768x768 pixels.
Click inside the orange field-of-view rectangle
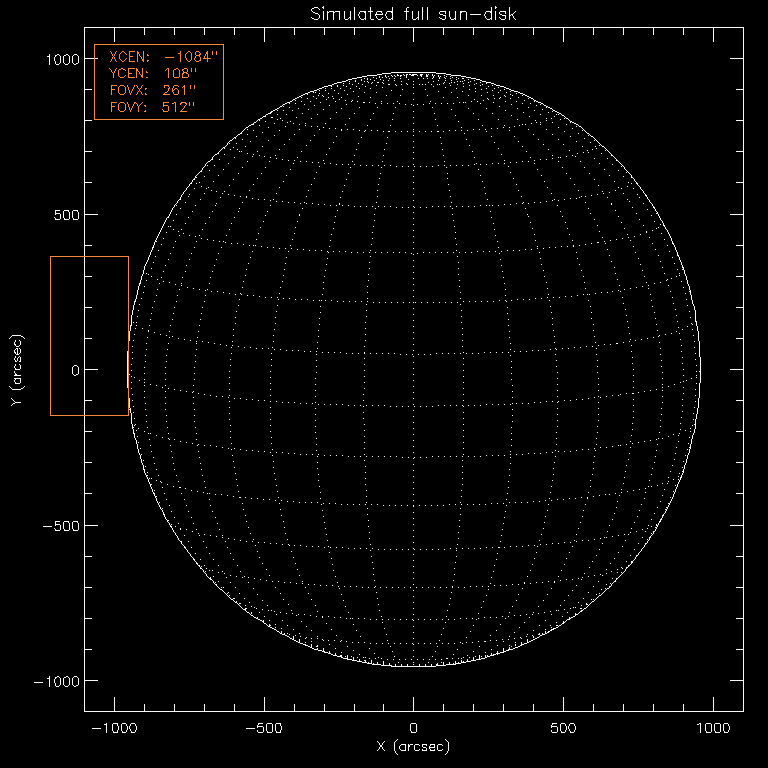click(89, 336)
